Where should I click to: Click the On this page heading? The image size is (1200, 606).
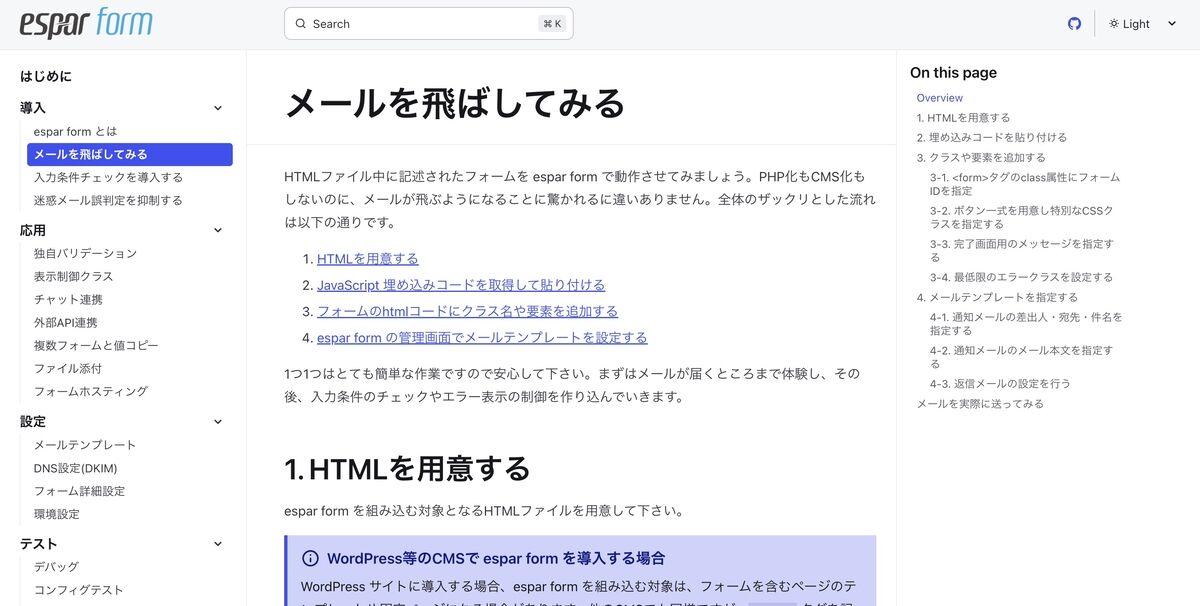coord(953,72)
